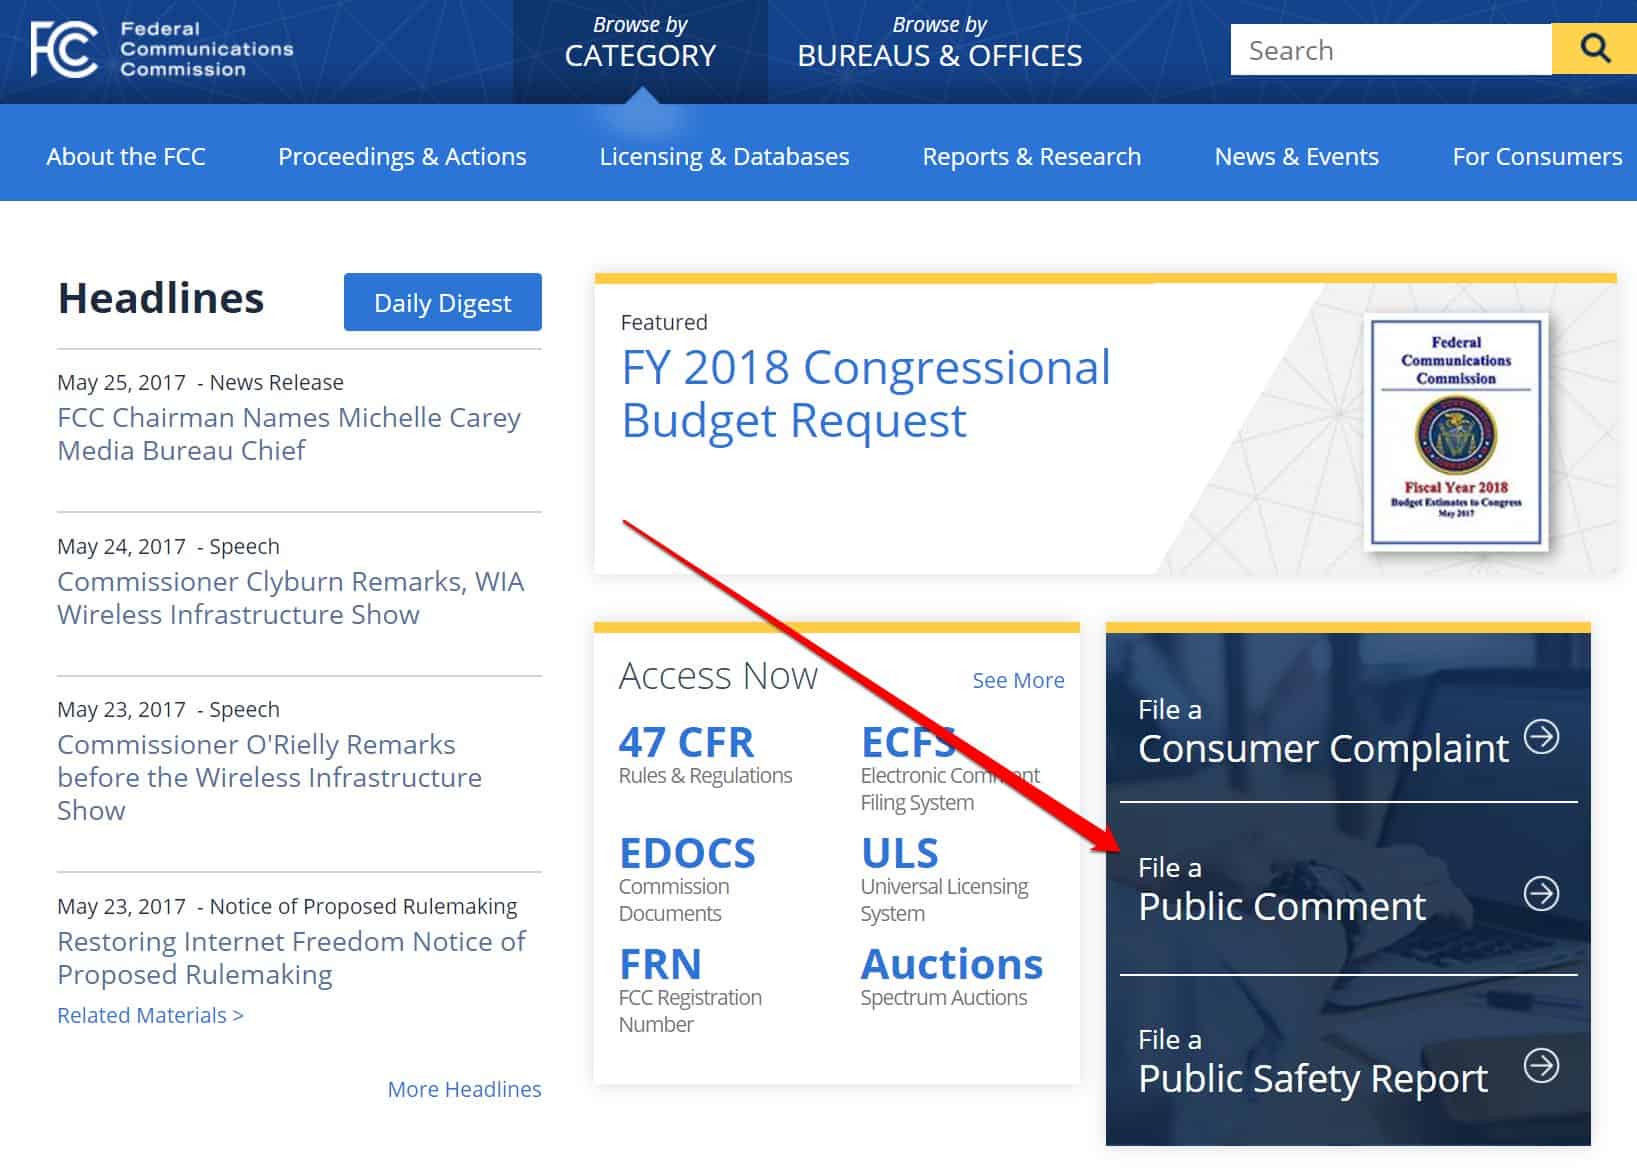Open ECFS Electronic Comment Filing System
The image size is (1637, 1173).
pyautogui.click(x=950, y=768)
